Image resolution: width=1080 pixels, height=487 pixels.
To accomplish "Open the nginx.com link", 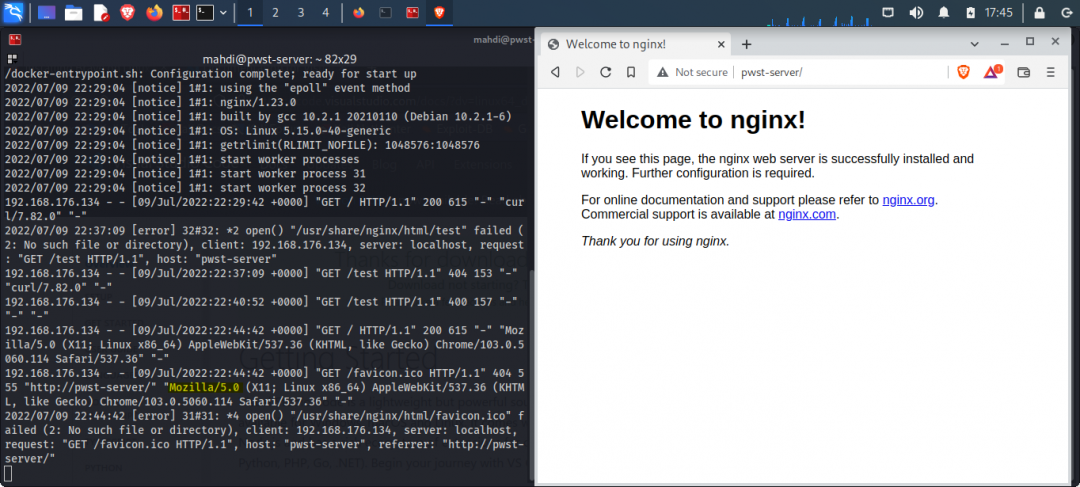I will click(807, 214).
